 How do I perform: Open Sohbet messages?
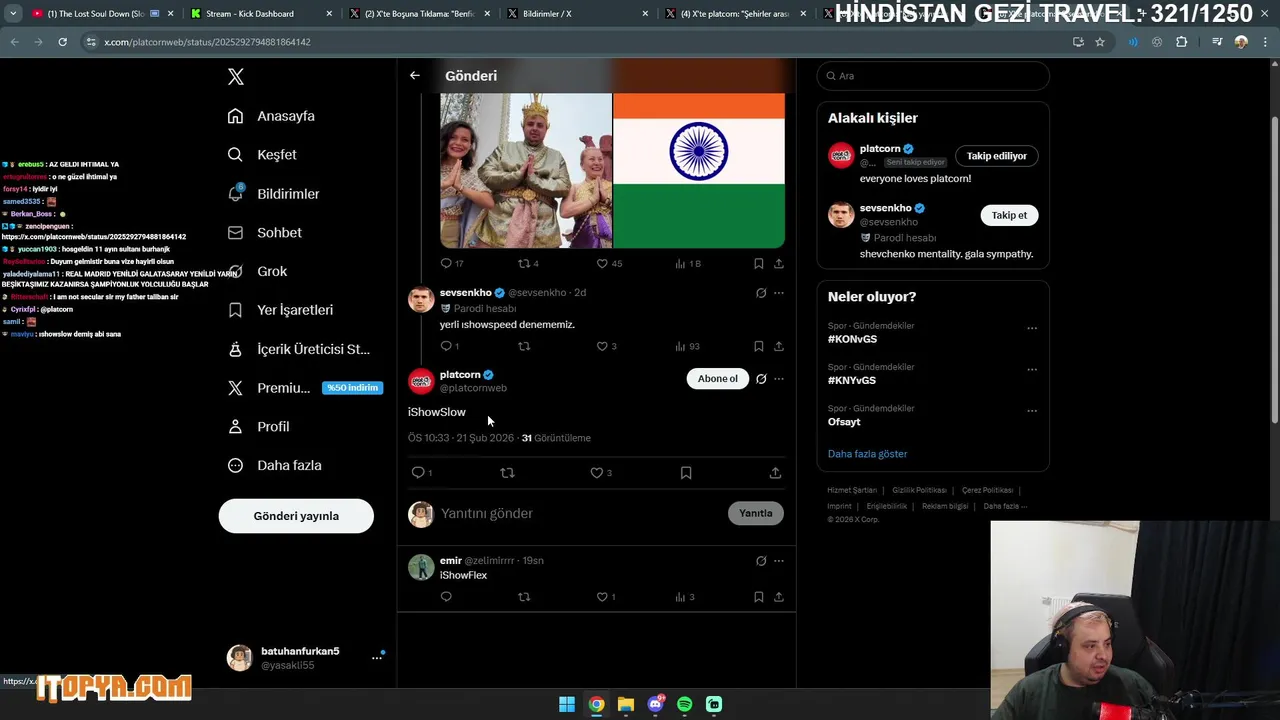[x=264, y=232]
